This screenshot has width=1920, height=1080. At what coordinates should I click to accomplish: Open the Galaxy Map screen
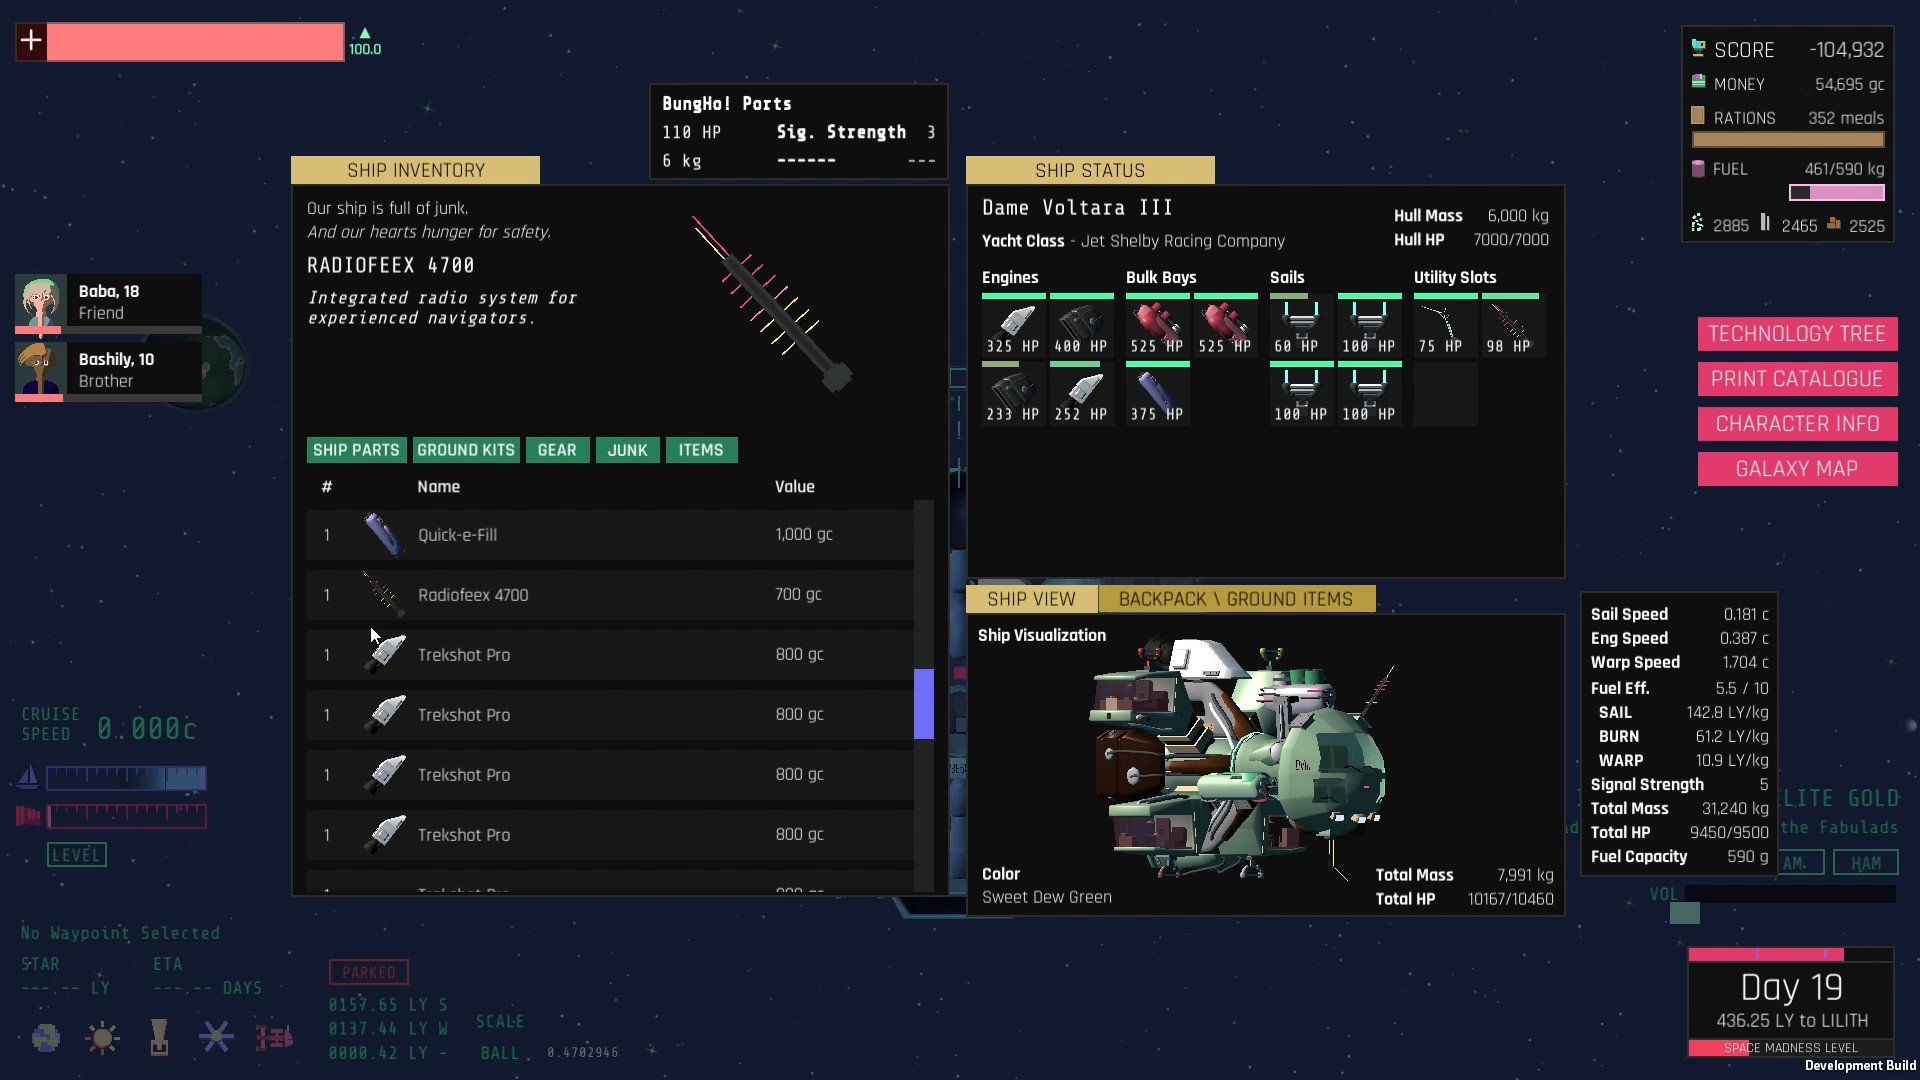coord(1797,467)
